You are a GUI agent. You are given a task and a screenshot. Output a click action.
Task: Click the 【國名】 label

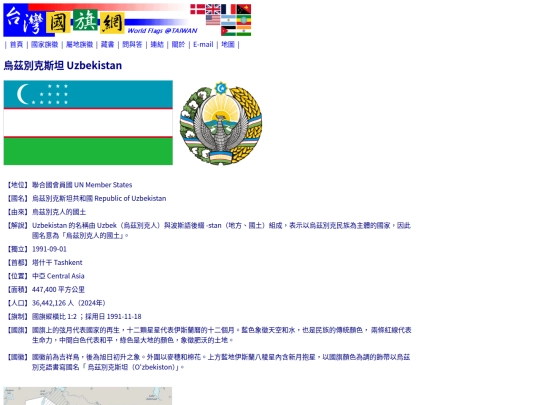(17, 198)
